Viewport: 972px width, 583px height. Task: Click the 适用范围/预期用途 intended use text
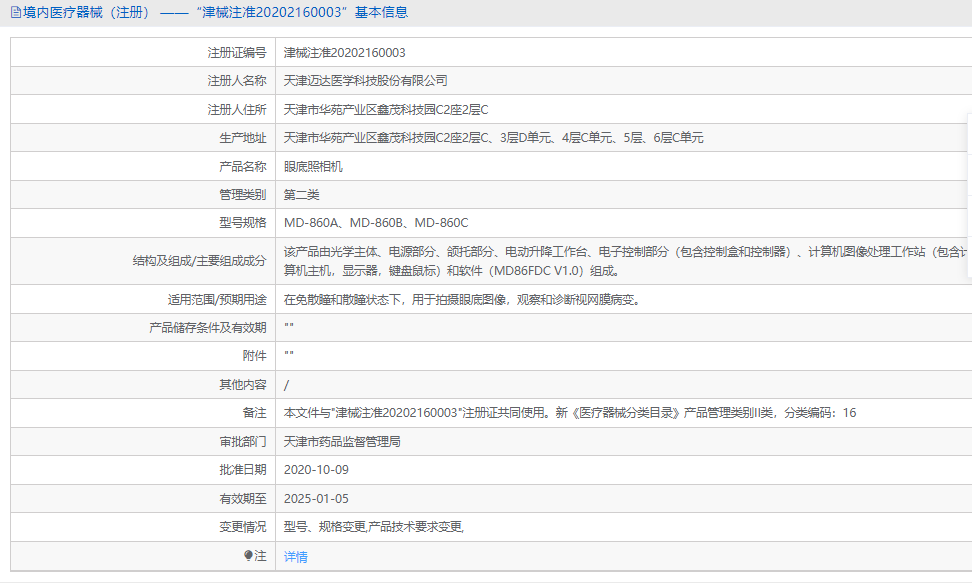(461, 299)
